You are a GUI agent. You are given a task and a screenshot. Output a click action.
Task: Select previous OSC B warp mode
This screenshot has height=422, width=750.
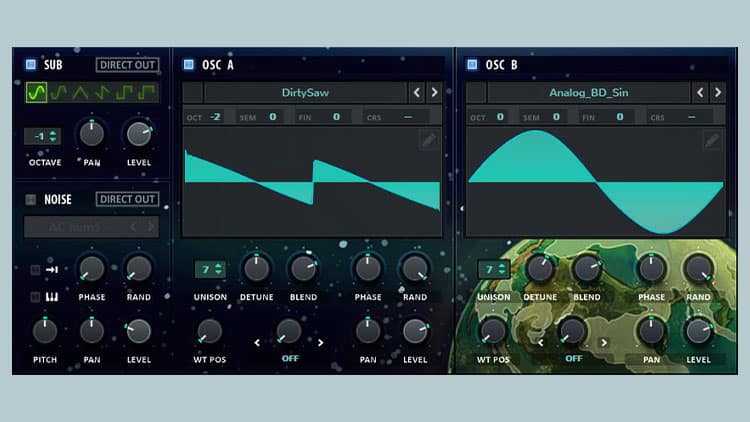tap(540, 343)
